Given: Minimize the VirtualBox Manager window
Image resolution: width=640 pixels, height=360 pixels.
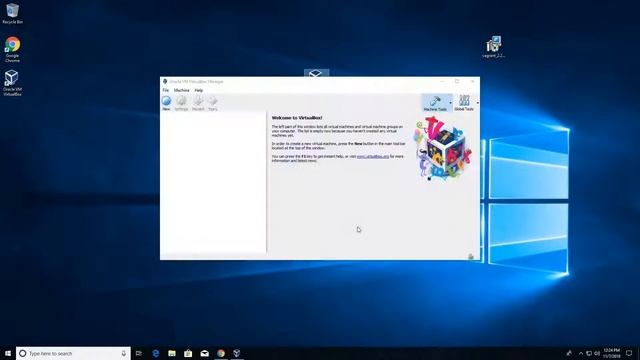Looking at the screenshot, I should pos(442,82).
